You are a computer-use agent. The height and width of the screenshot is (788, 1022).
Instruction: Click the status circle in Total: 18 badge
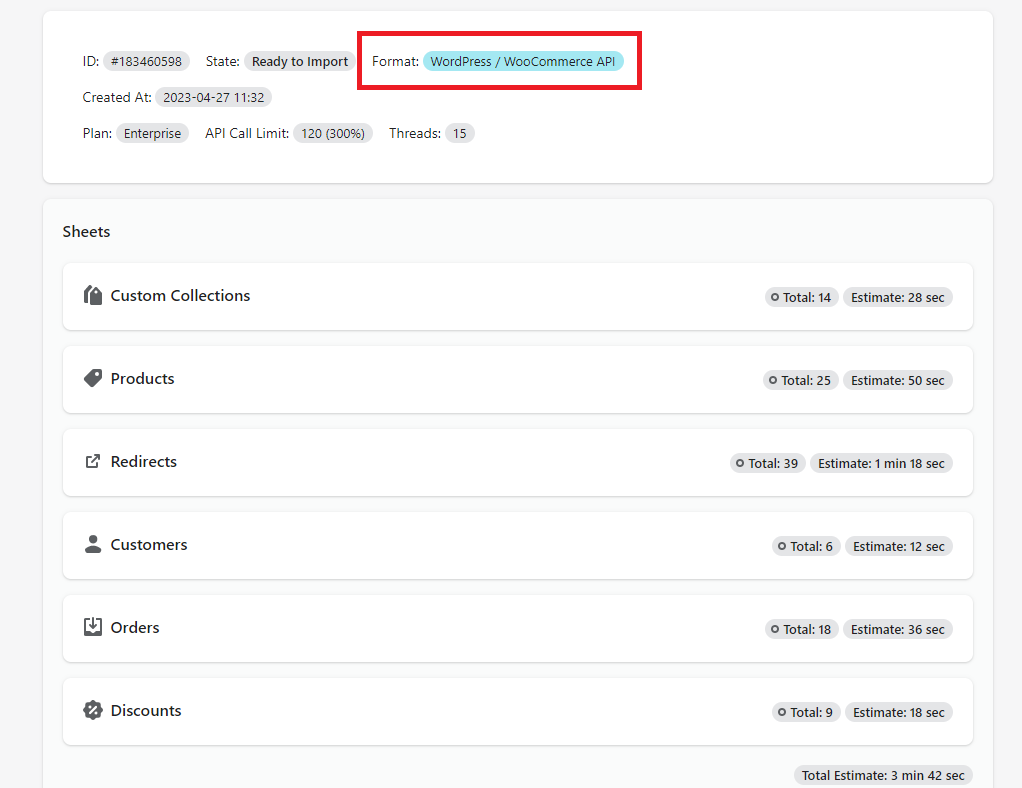click(x=775, y=629)
